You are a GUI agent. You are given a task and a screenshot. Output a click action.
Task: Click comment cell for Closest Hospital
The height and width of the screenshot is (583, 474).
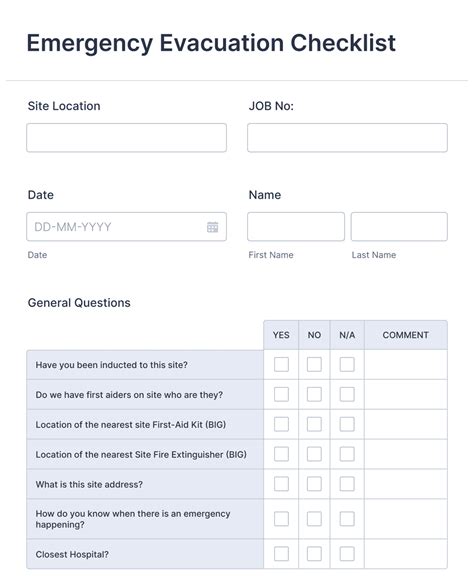pos(406,554)
